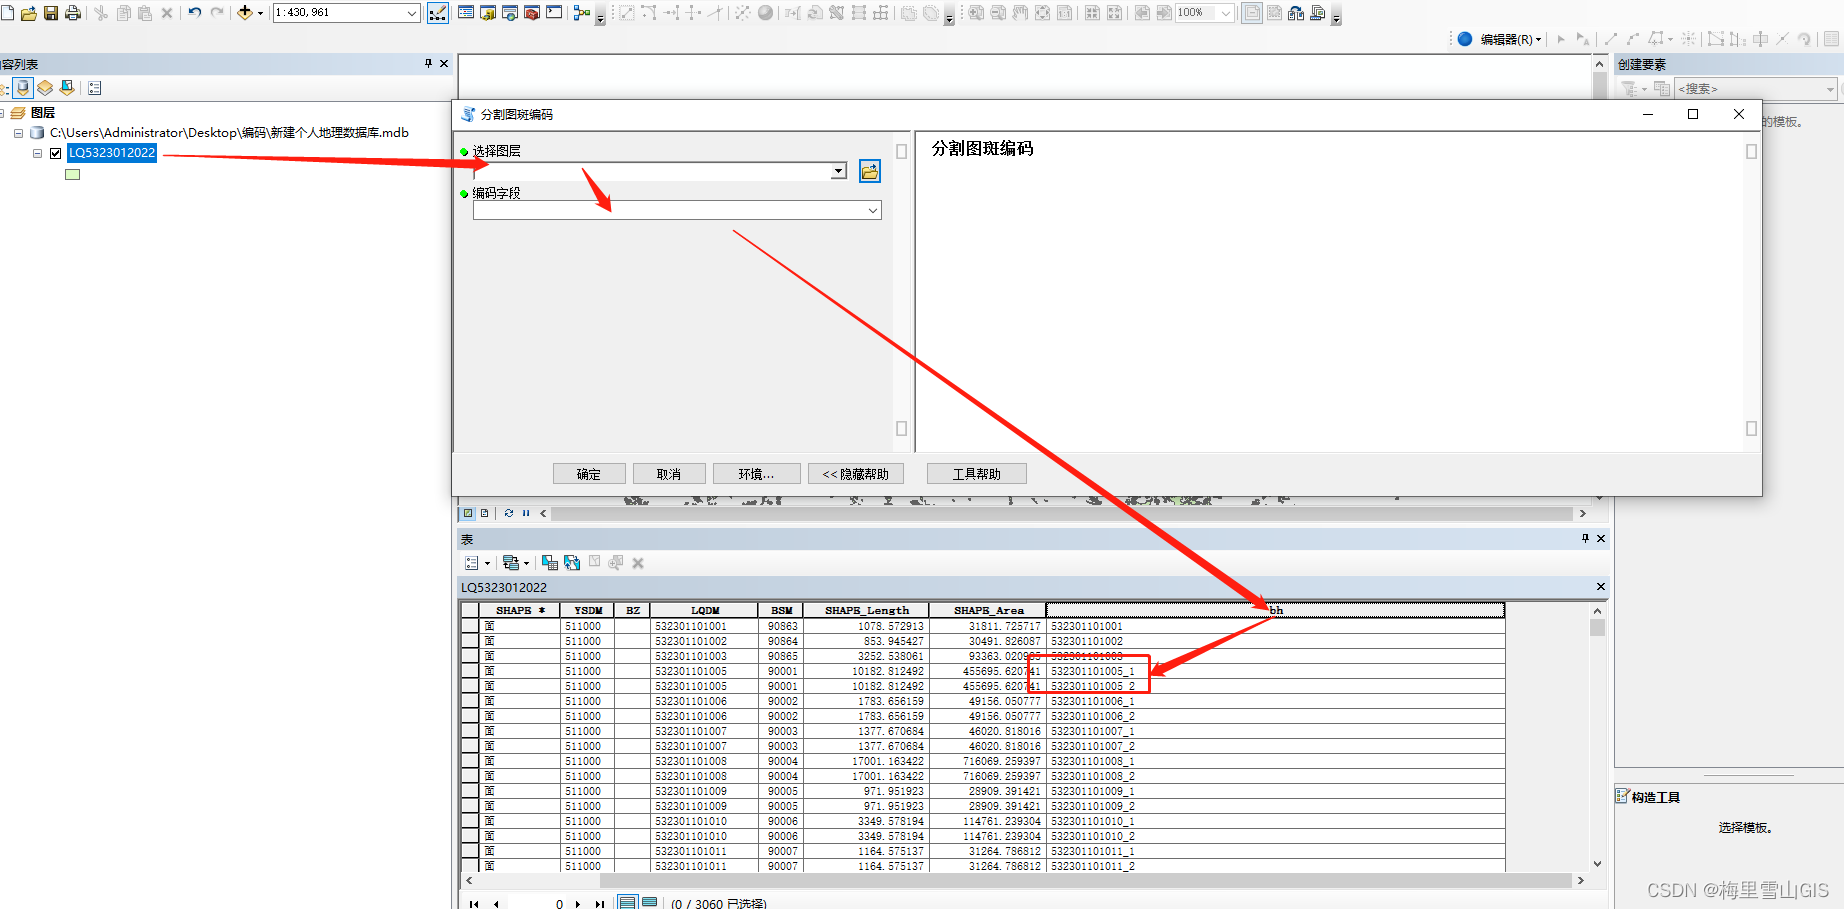This screenshot has height=909, width=1844.
Task: Open the Related Tables dropdown arrow
Action: coord(526,563)
